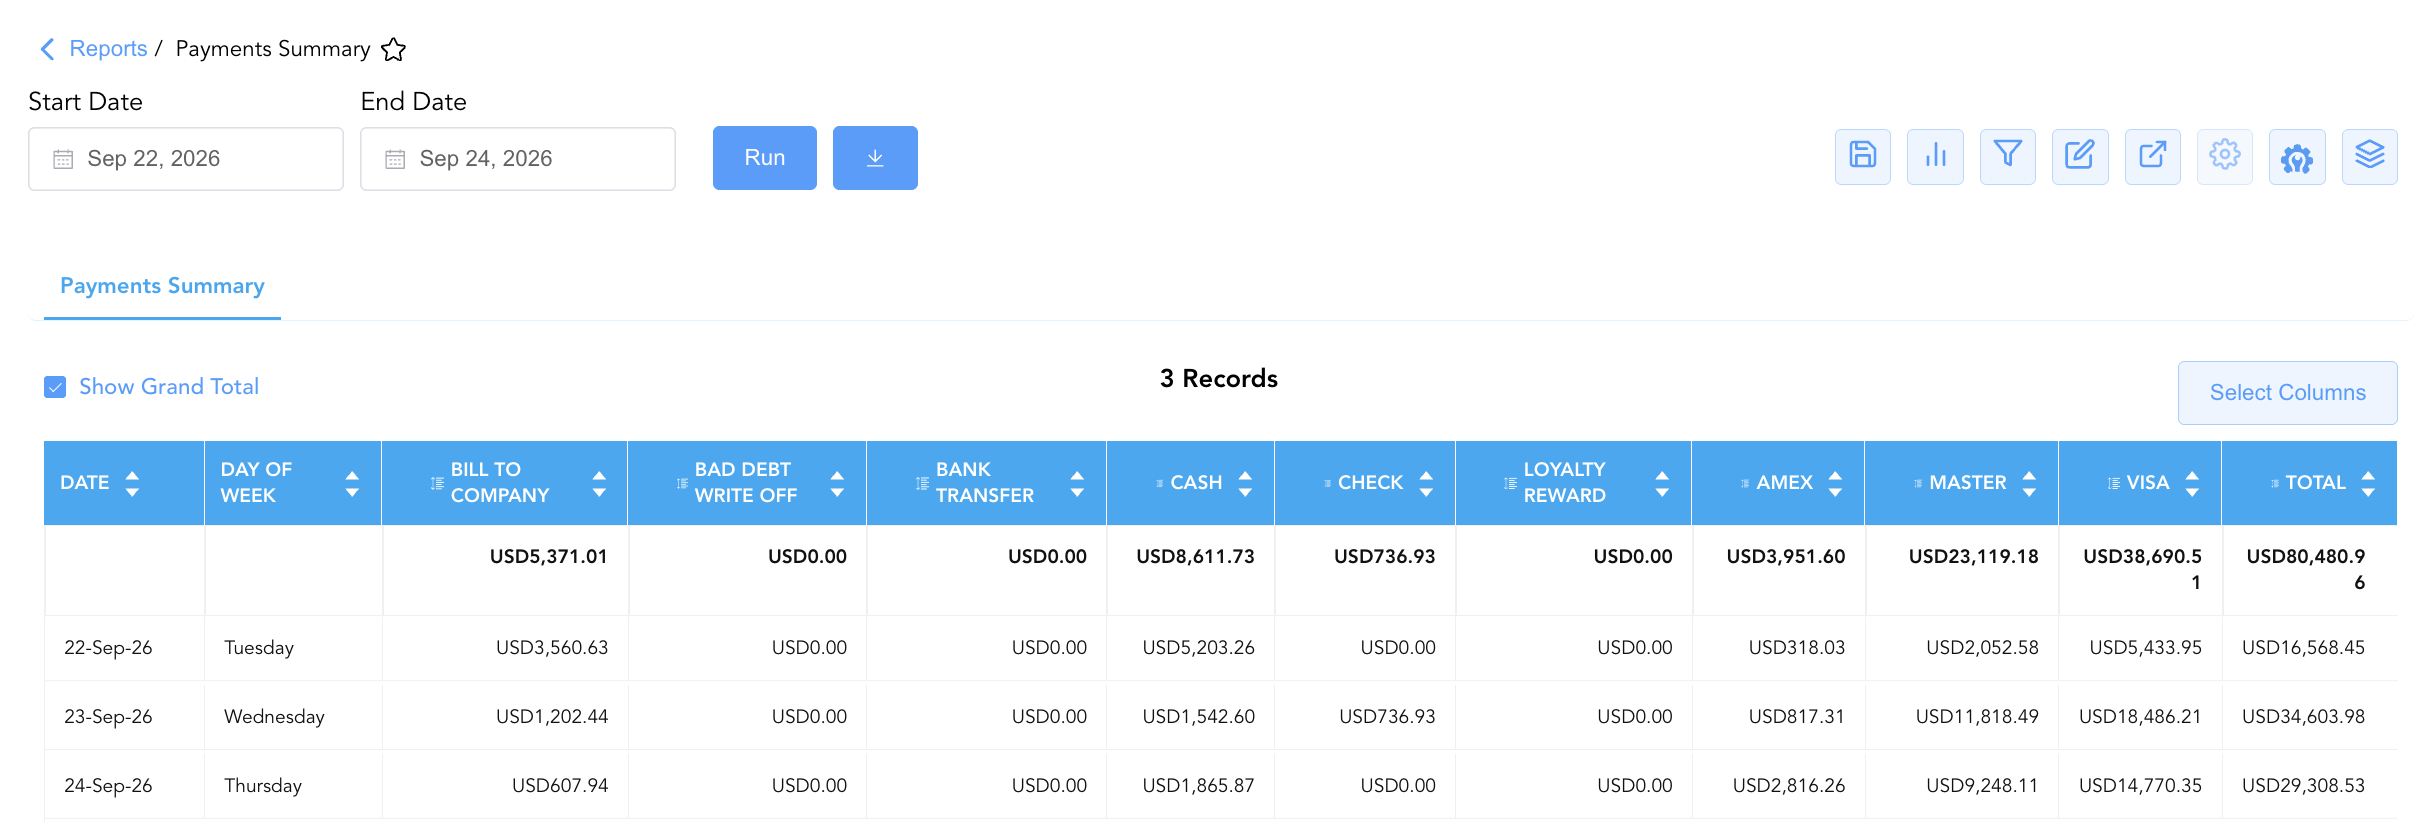Click the edit pencil icon
Viewport: 2428px width, 830px height.
click(x=2080, y=156)
